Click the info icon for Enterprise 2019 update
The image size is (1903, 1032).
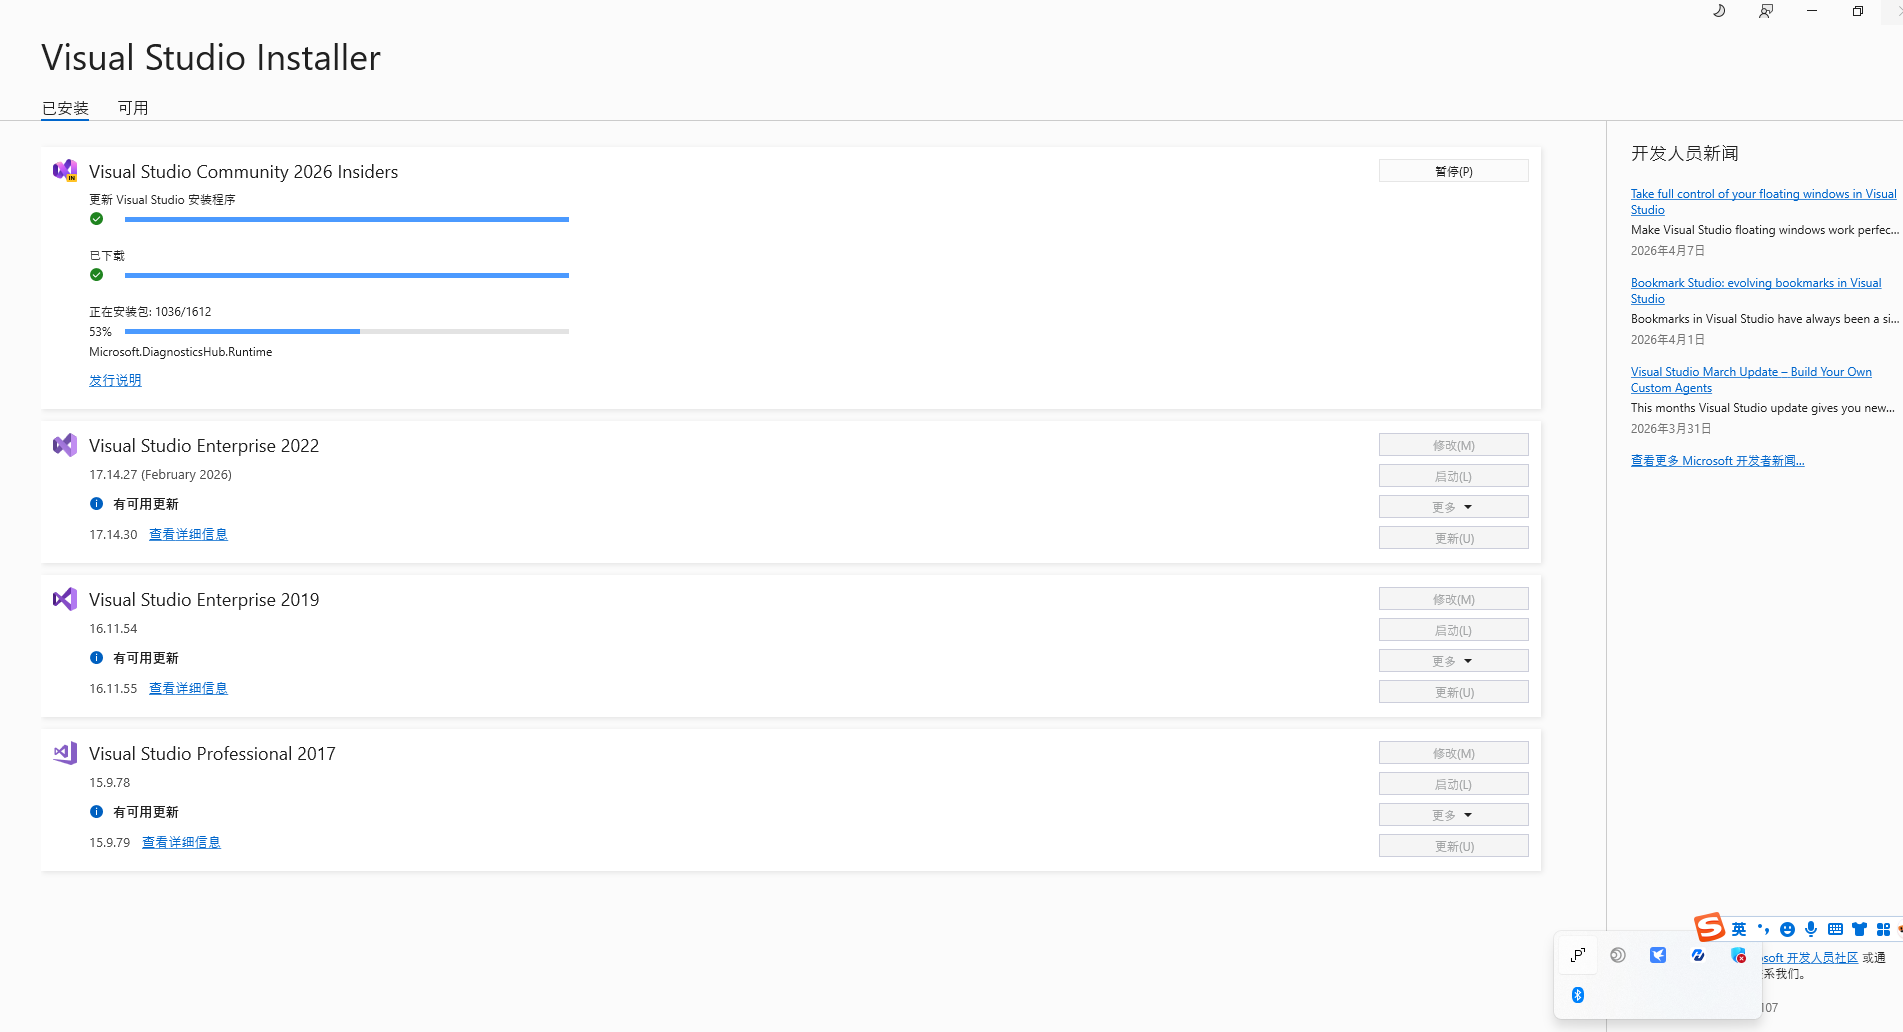tap(96, 658)
